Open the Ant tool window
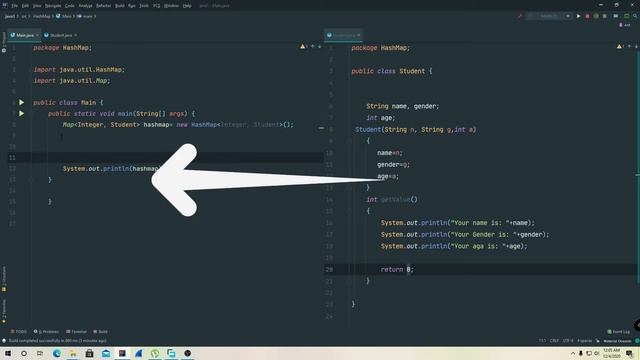The image size is (640, 360). pos(624,25)
